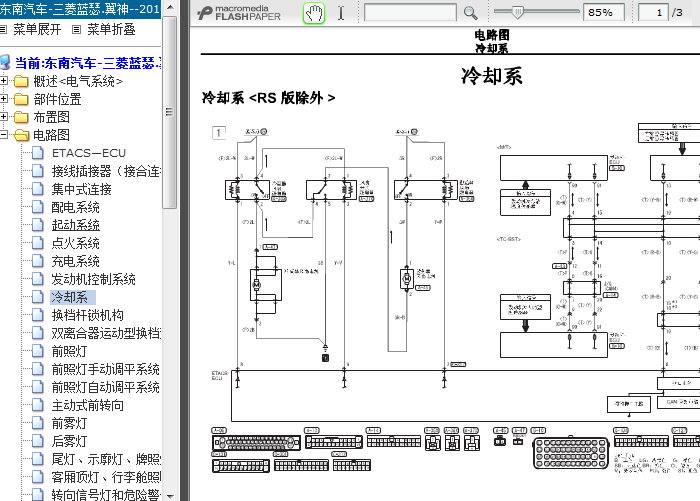
Task: Open the 充电系统 page
Action: [75, 261]
